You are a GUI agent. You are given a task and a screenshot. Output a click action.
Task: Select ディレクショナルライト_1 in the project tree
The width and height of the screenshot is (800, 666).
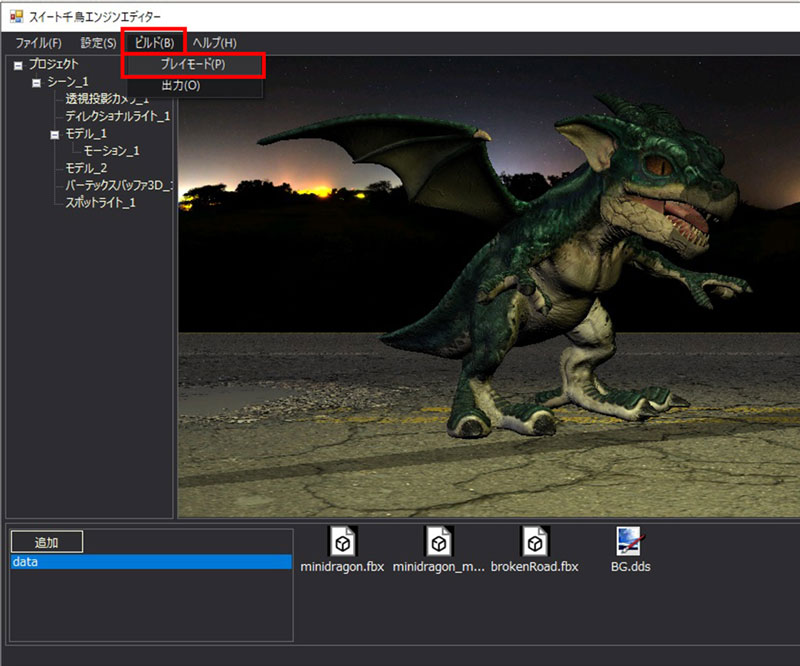click(x=117, y=116)
